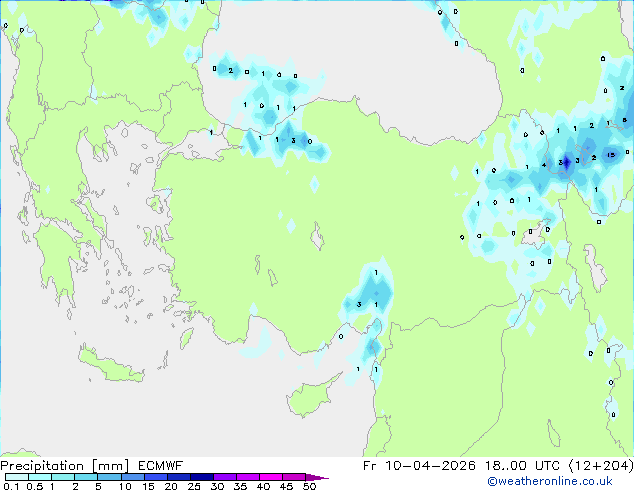
Task: Click the '40' legend scale label
Action: point(263,486)
